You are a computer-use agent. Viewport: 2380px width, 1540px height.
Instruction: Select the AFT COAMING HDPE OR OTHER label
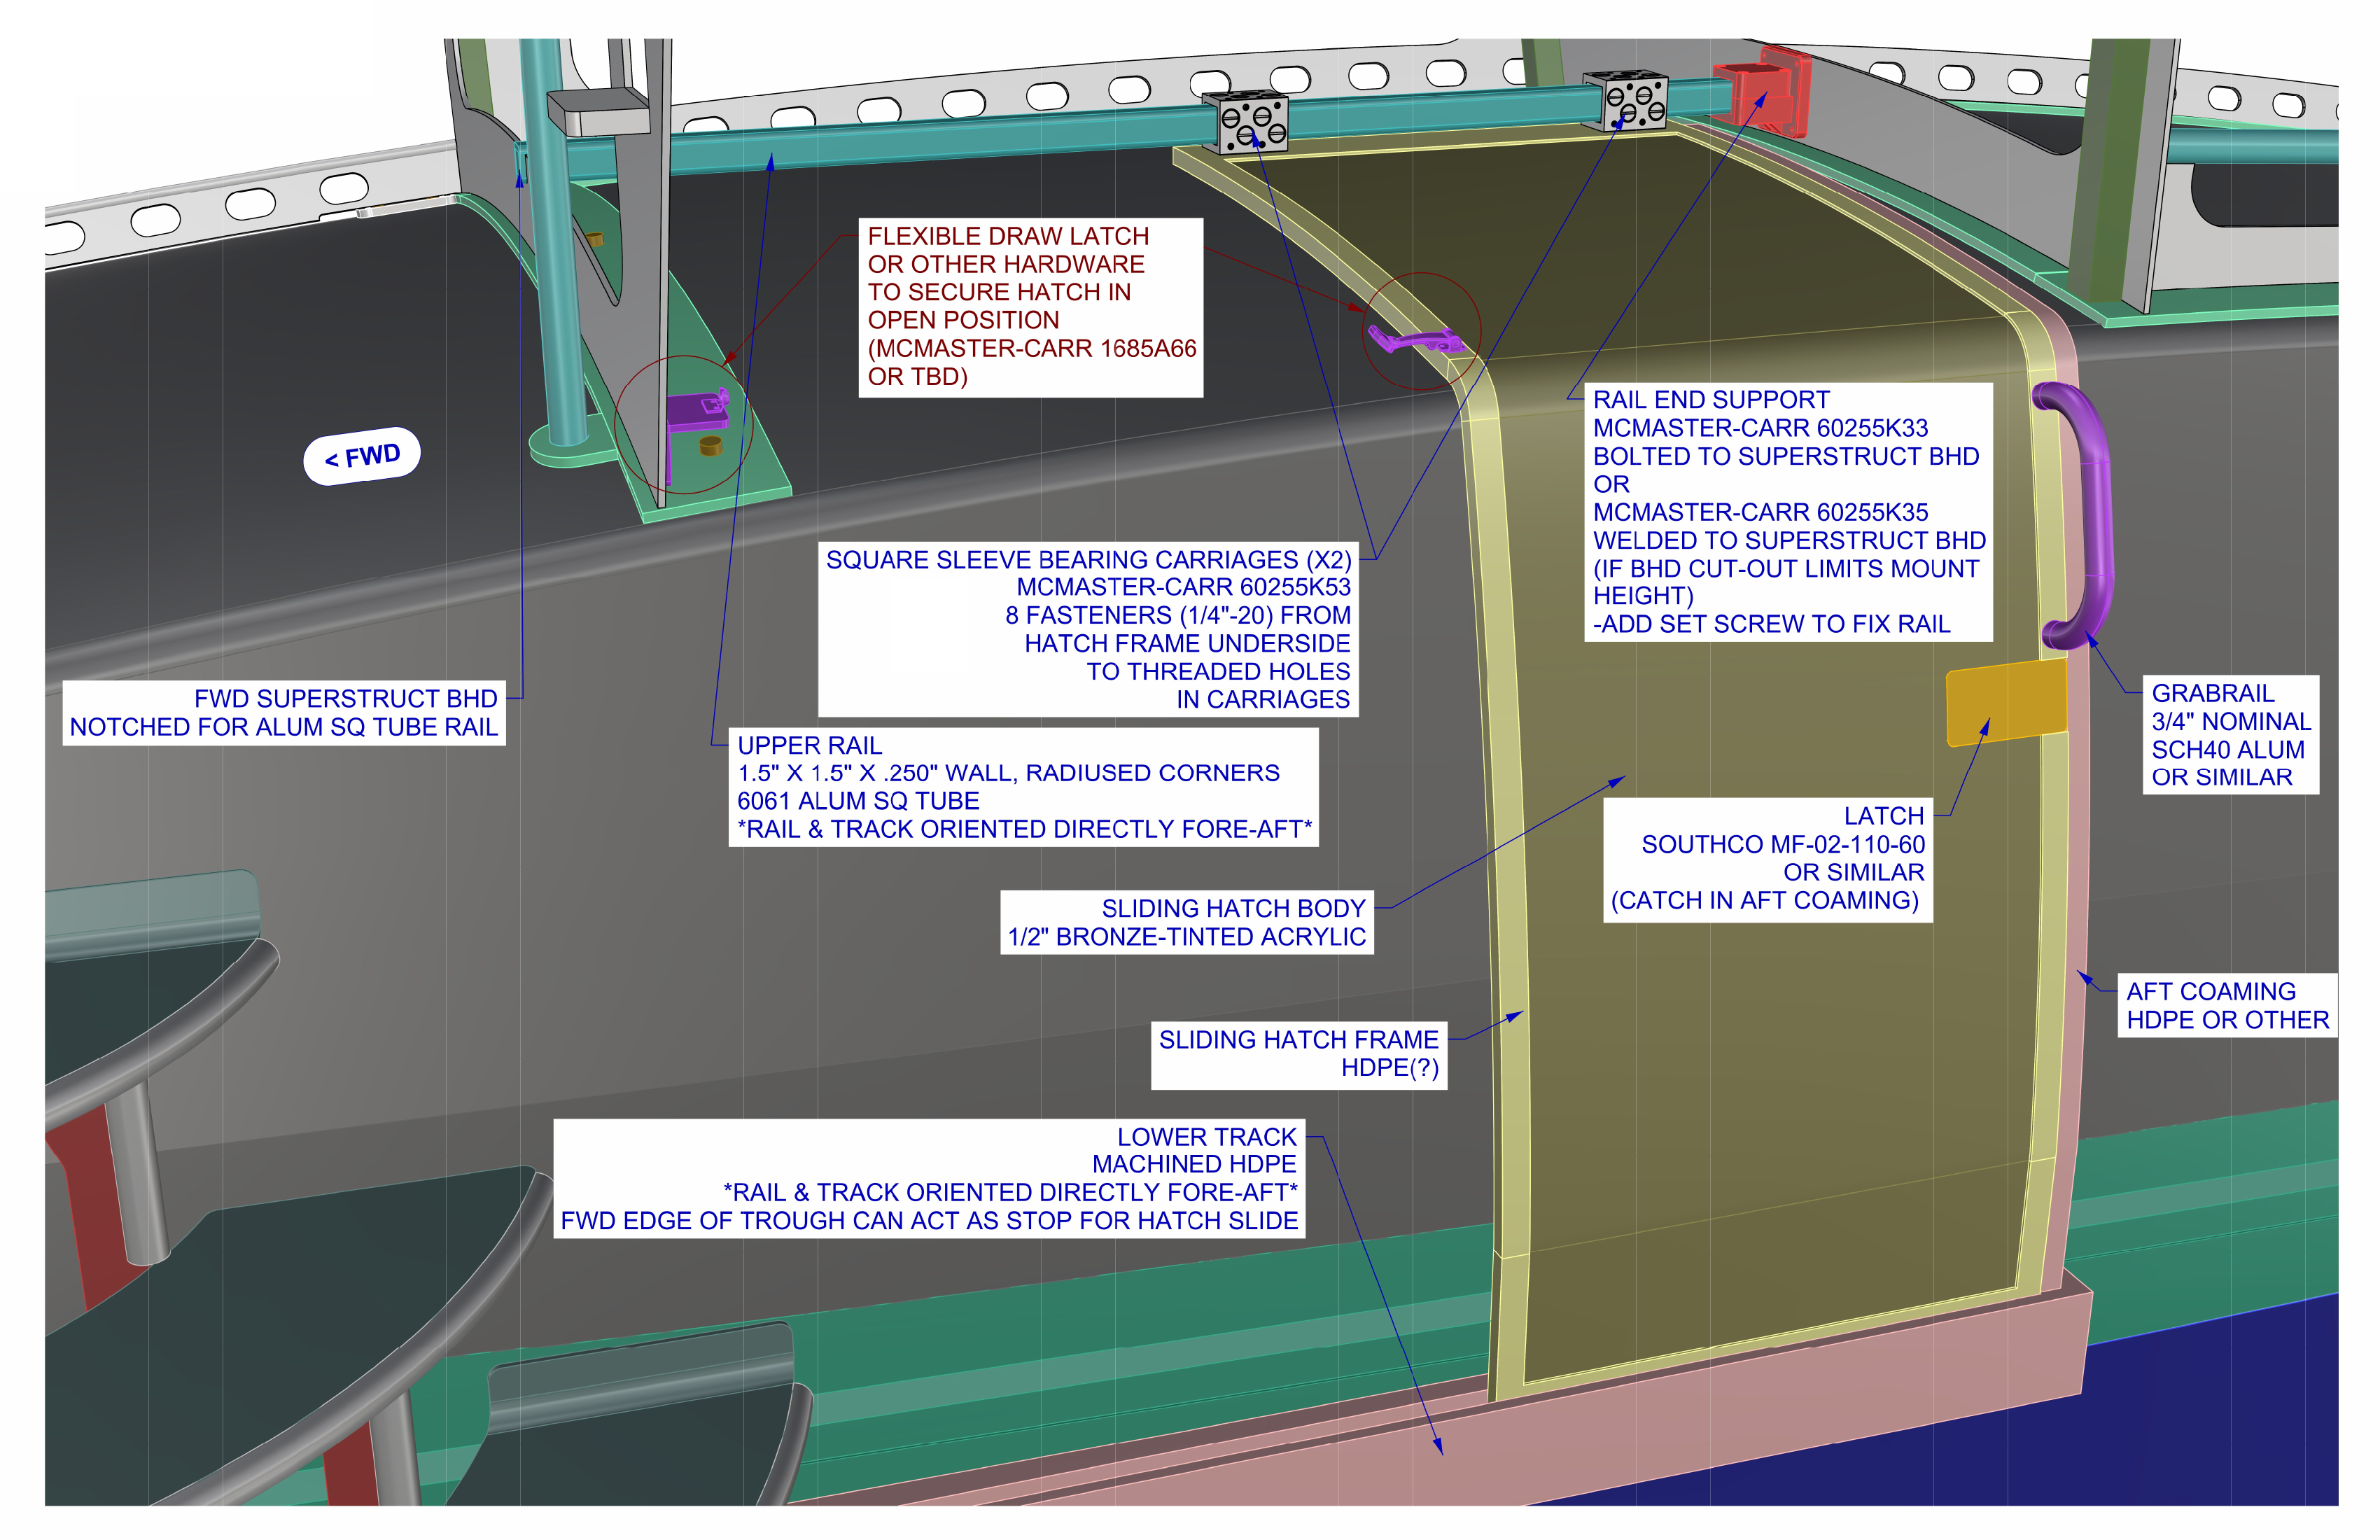tap(2227, 1005)
